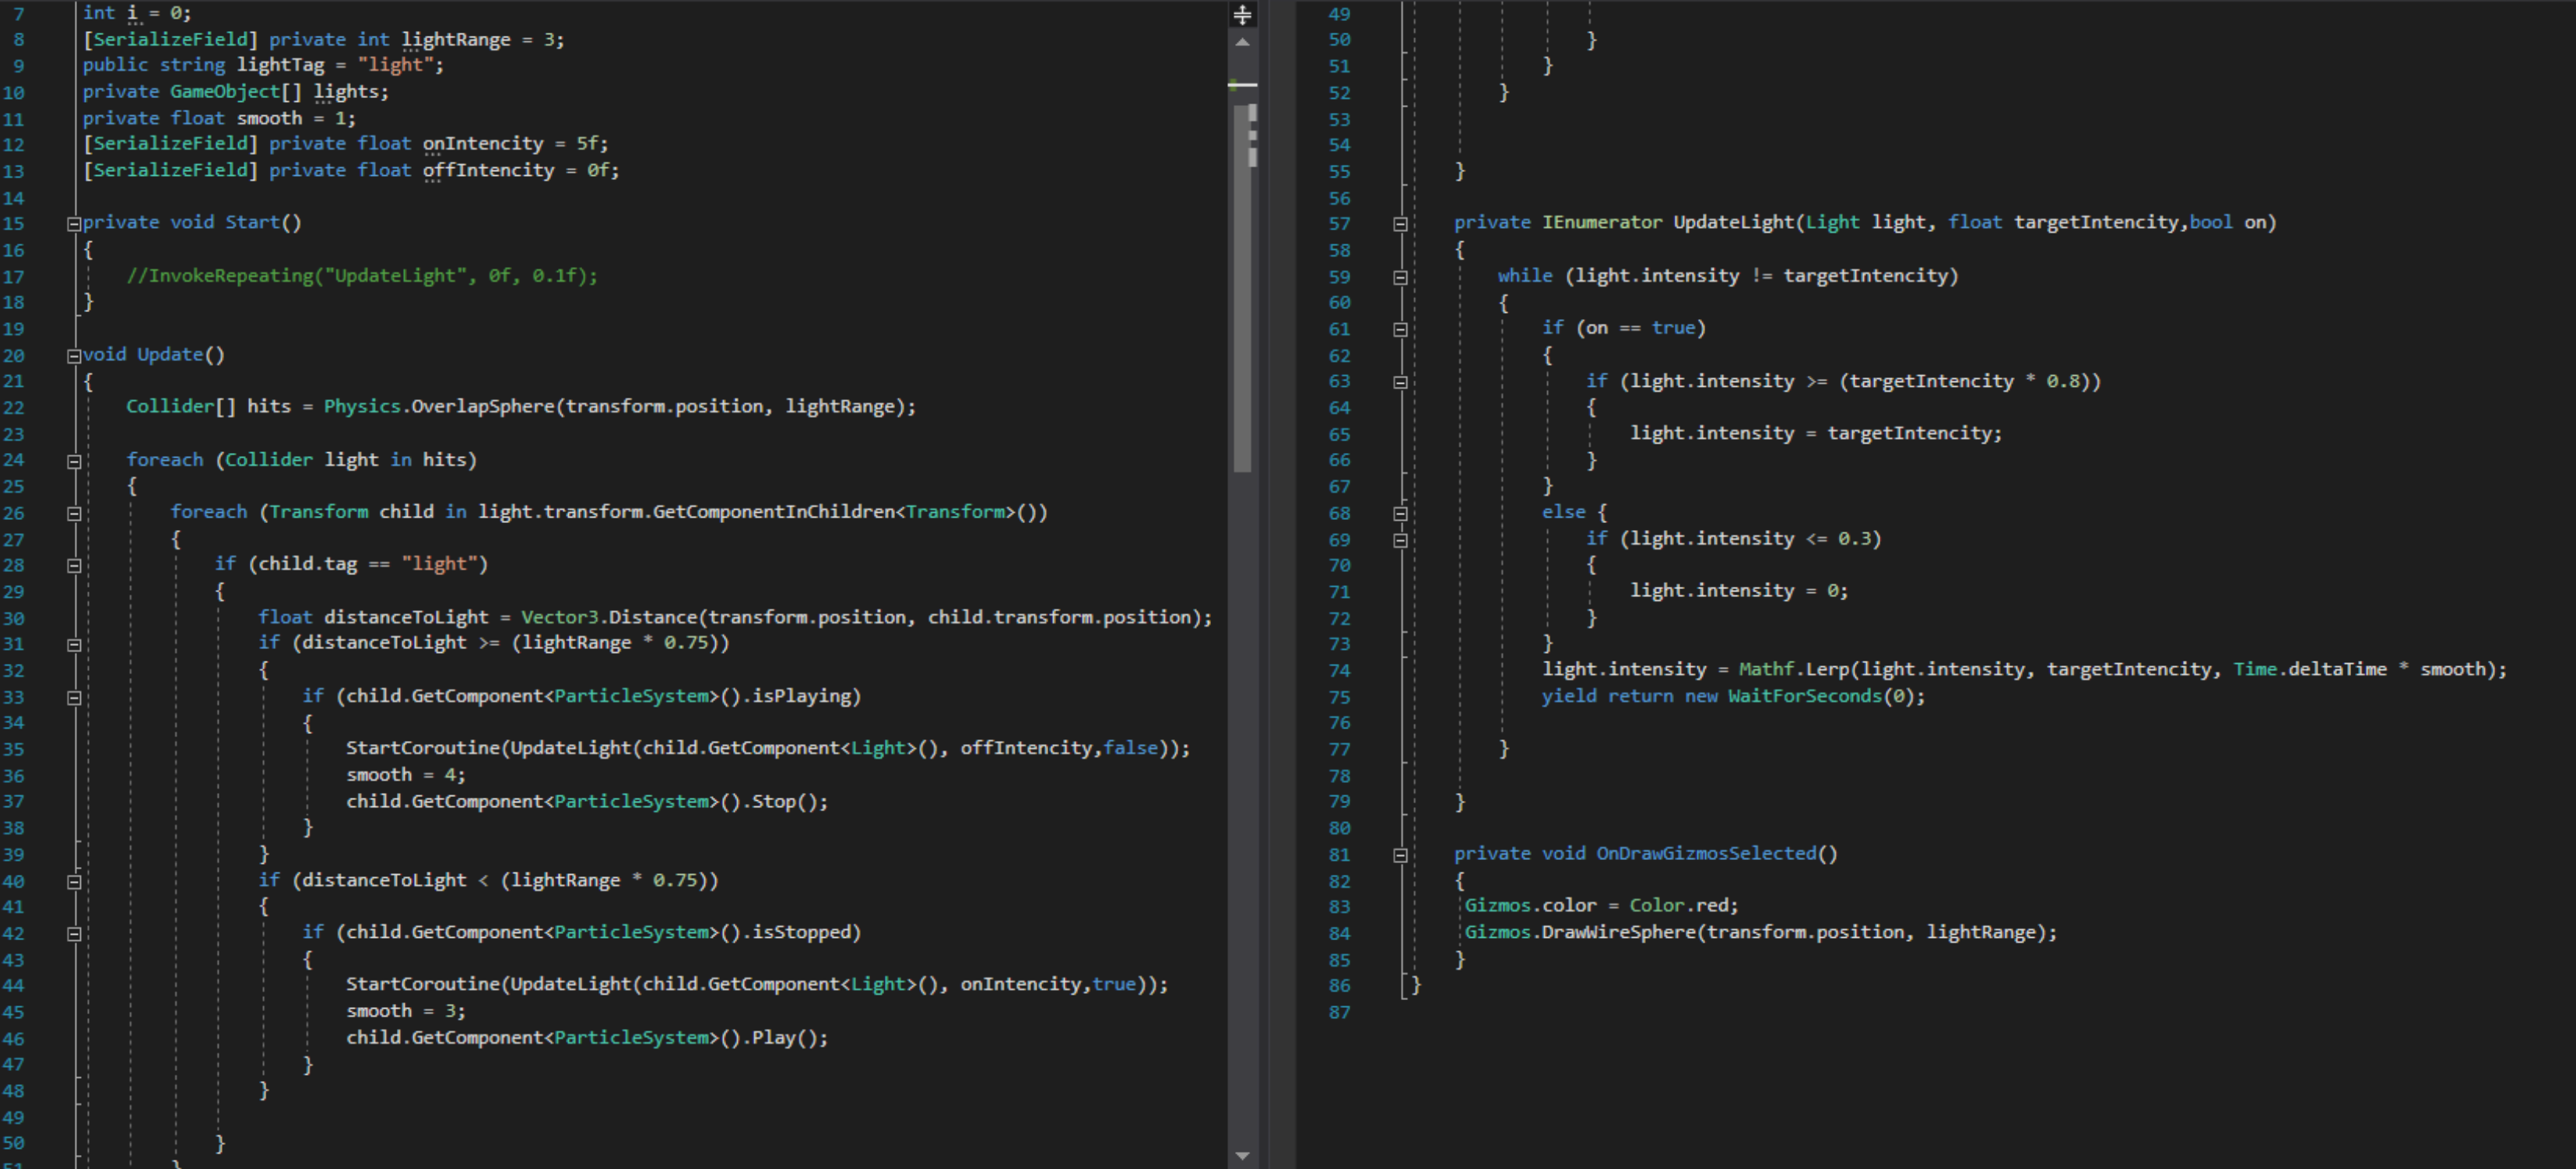This screenshot has width=2576, height=1169.
Task: Click the 0.3 threshold on line 69
Action: pos(1854,539)
